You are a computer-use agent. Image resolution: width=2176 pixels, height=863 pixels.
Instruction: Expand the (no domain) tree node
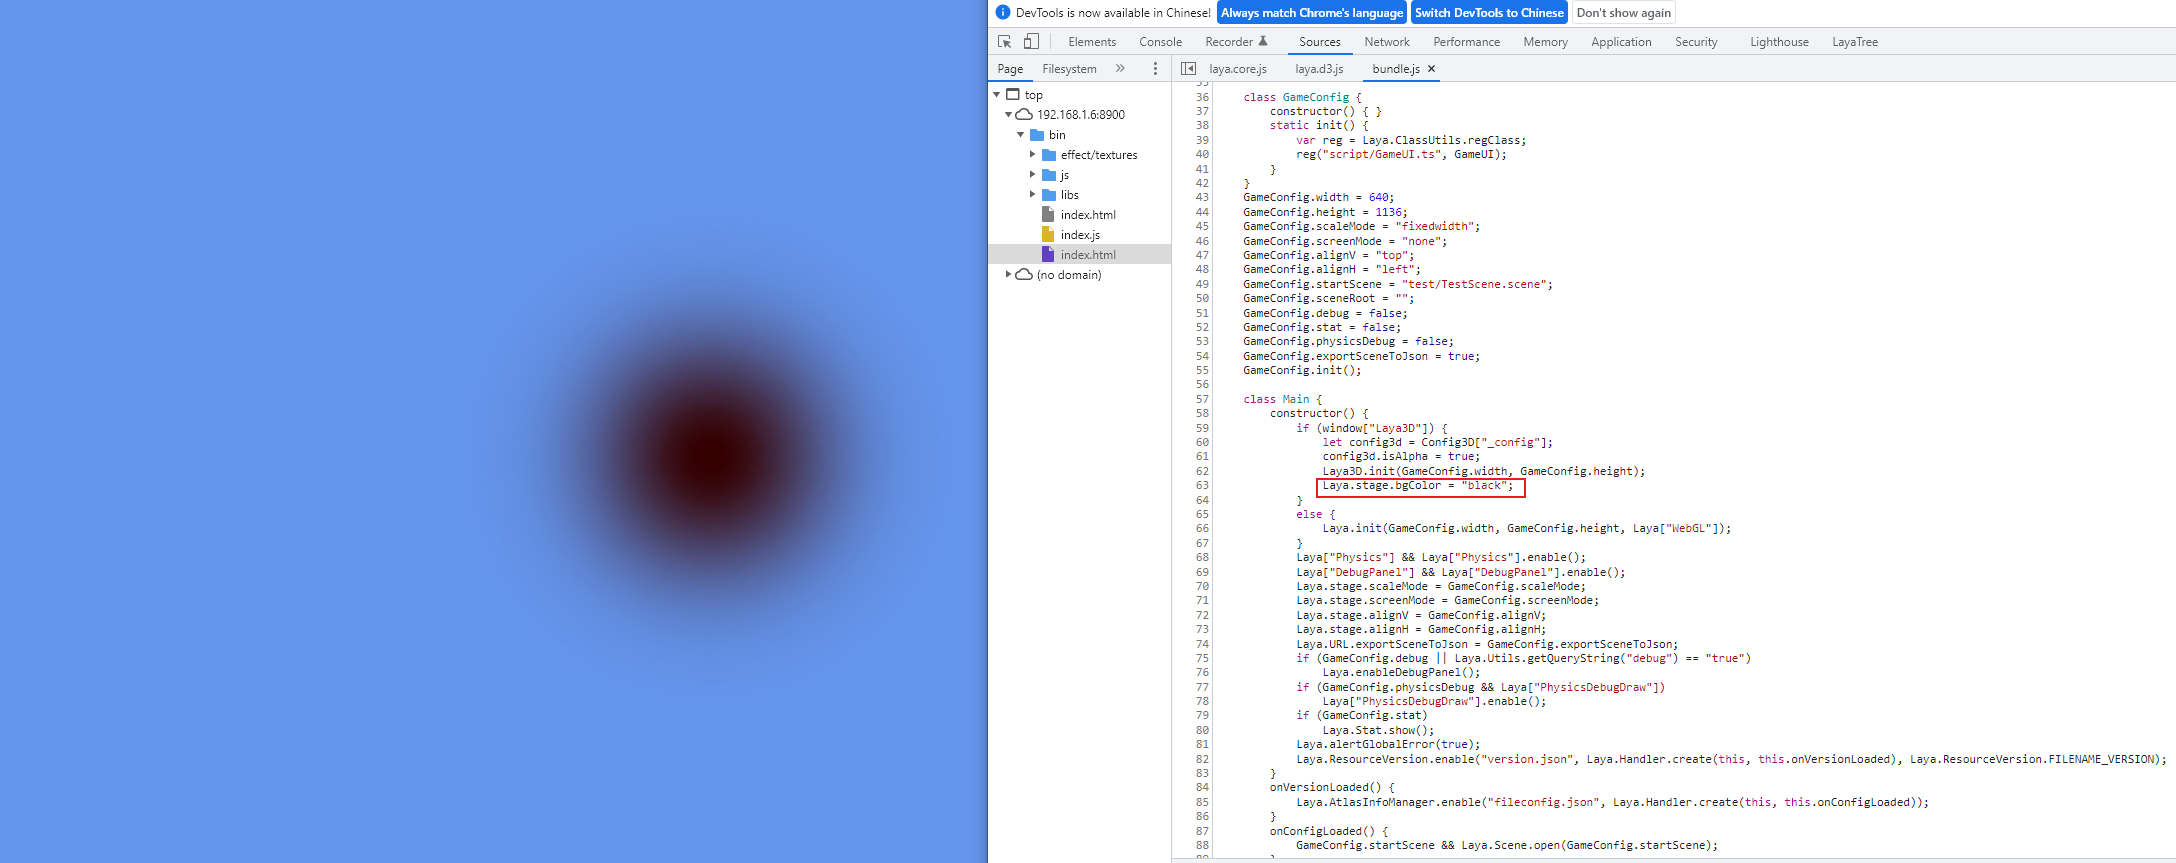pos(1008,274)
